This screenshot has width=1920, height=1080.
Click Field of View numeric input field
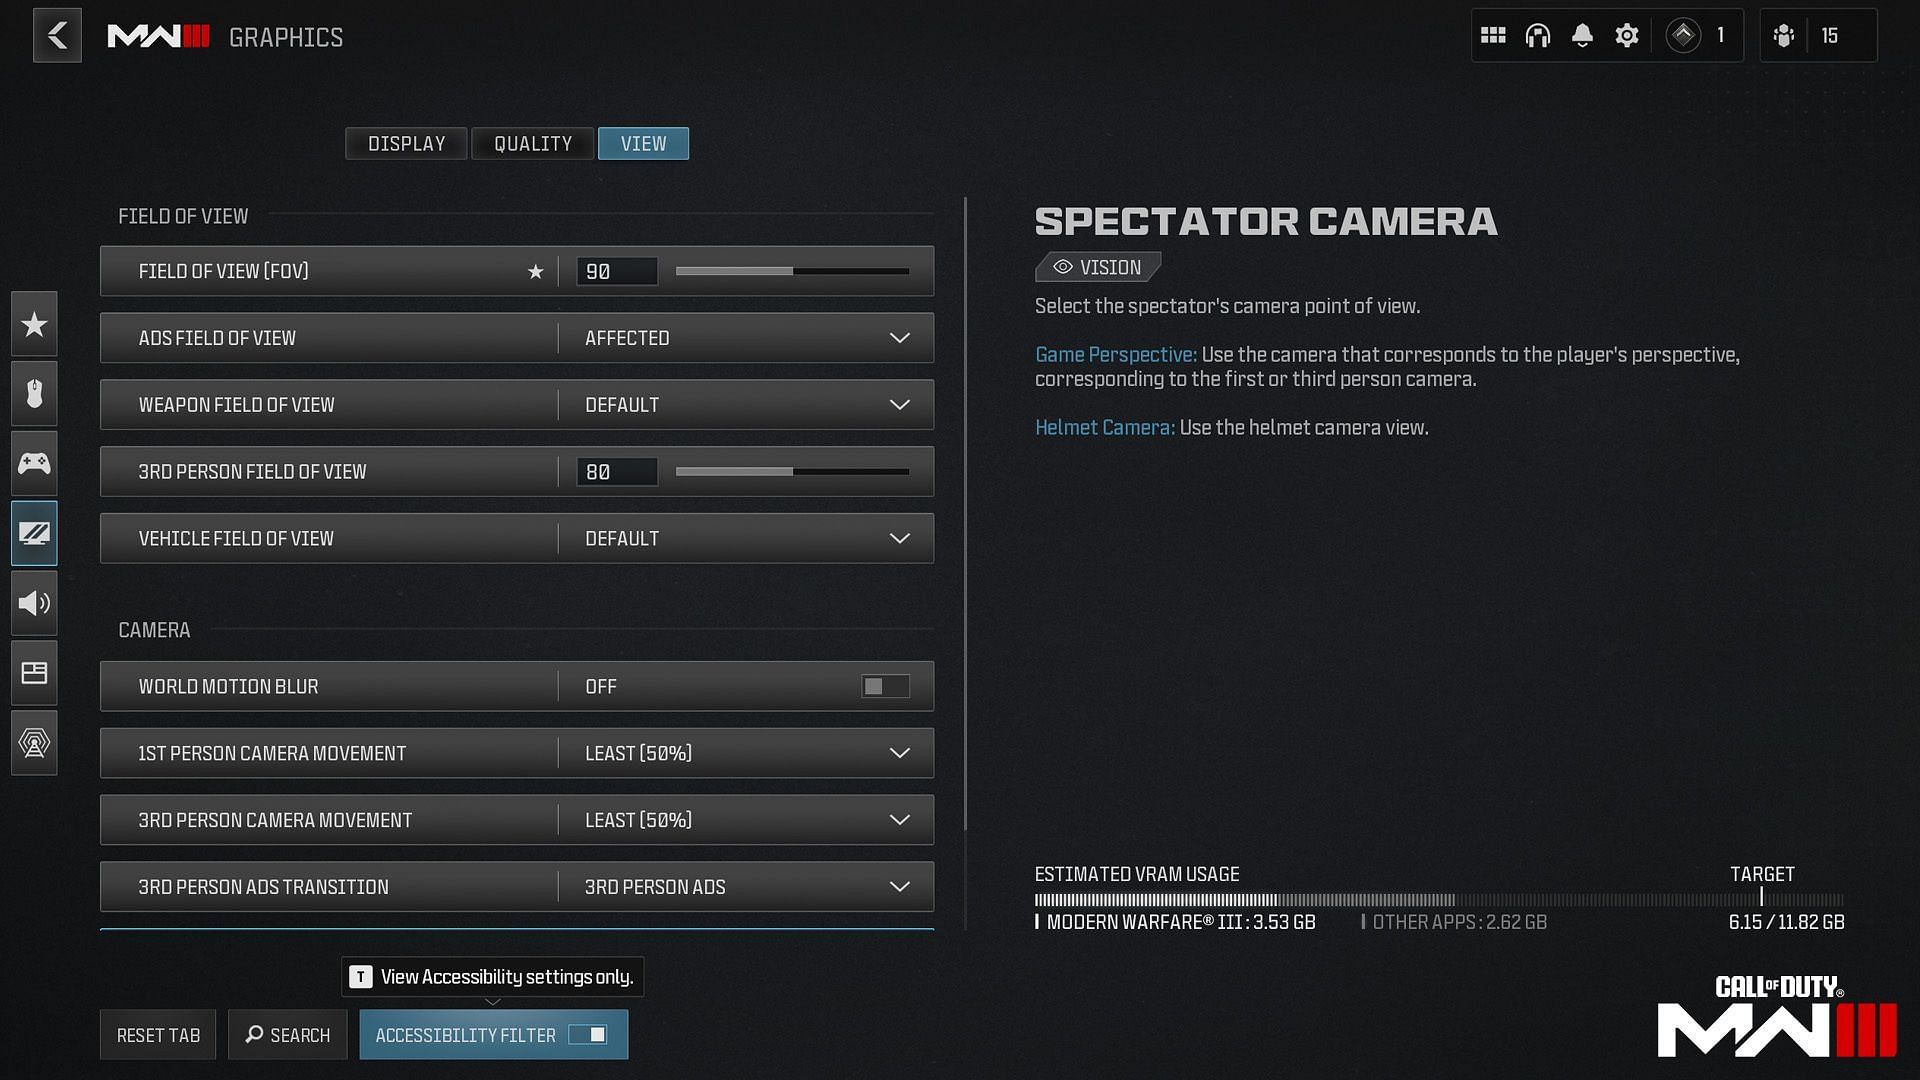coord(616,270)
